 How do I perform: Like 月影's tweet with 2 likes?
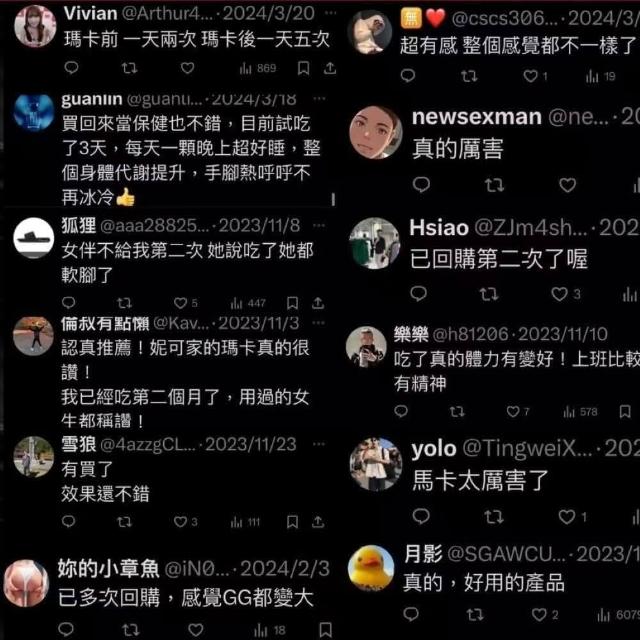(x=545, y=615)
